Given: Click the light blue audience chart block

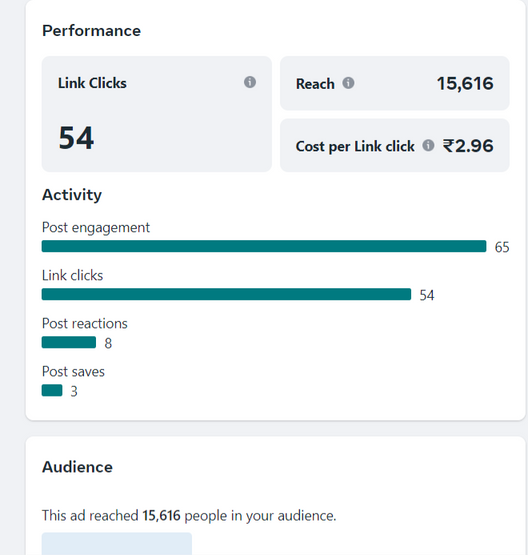Looking at the screenshot, I should [117, 544].
